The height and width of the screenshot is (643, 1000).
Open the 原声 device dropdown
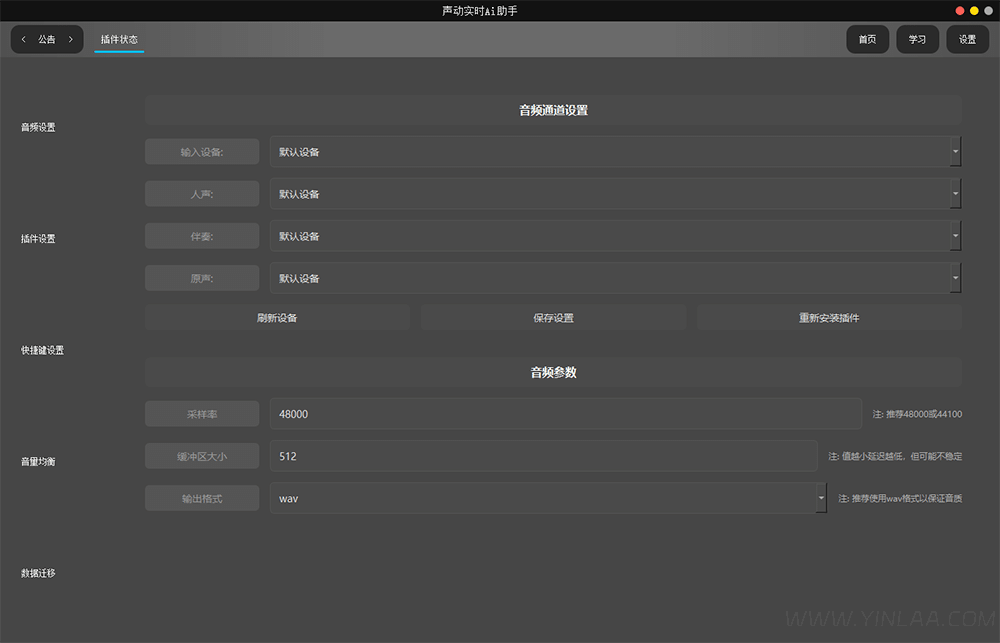pos(955,278)
